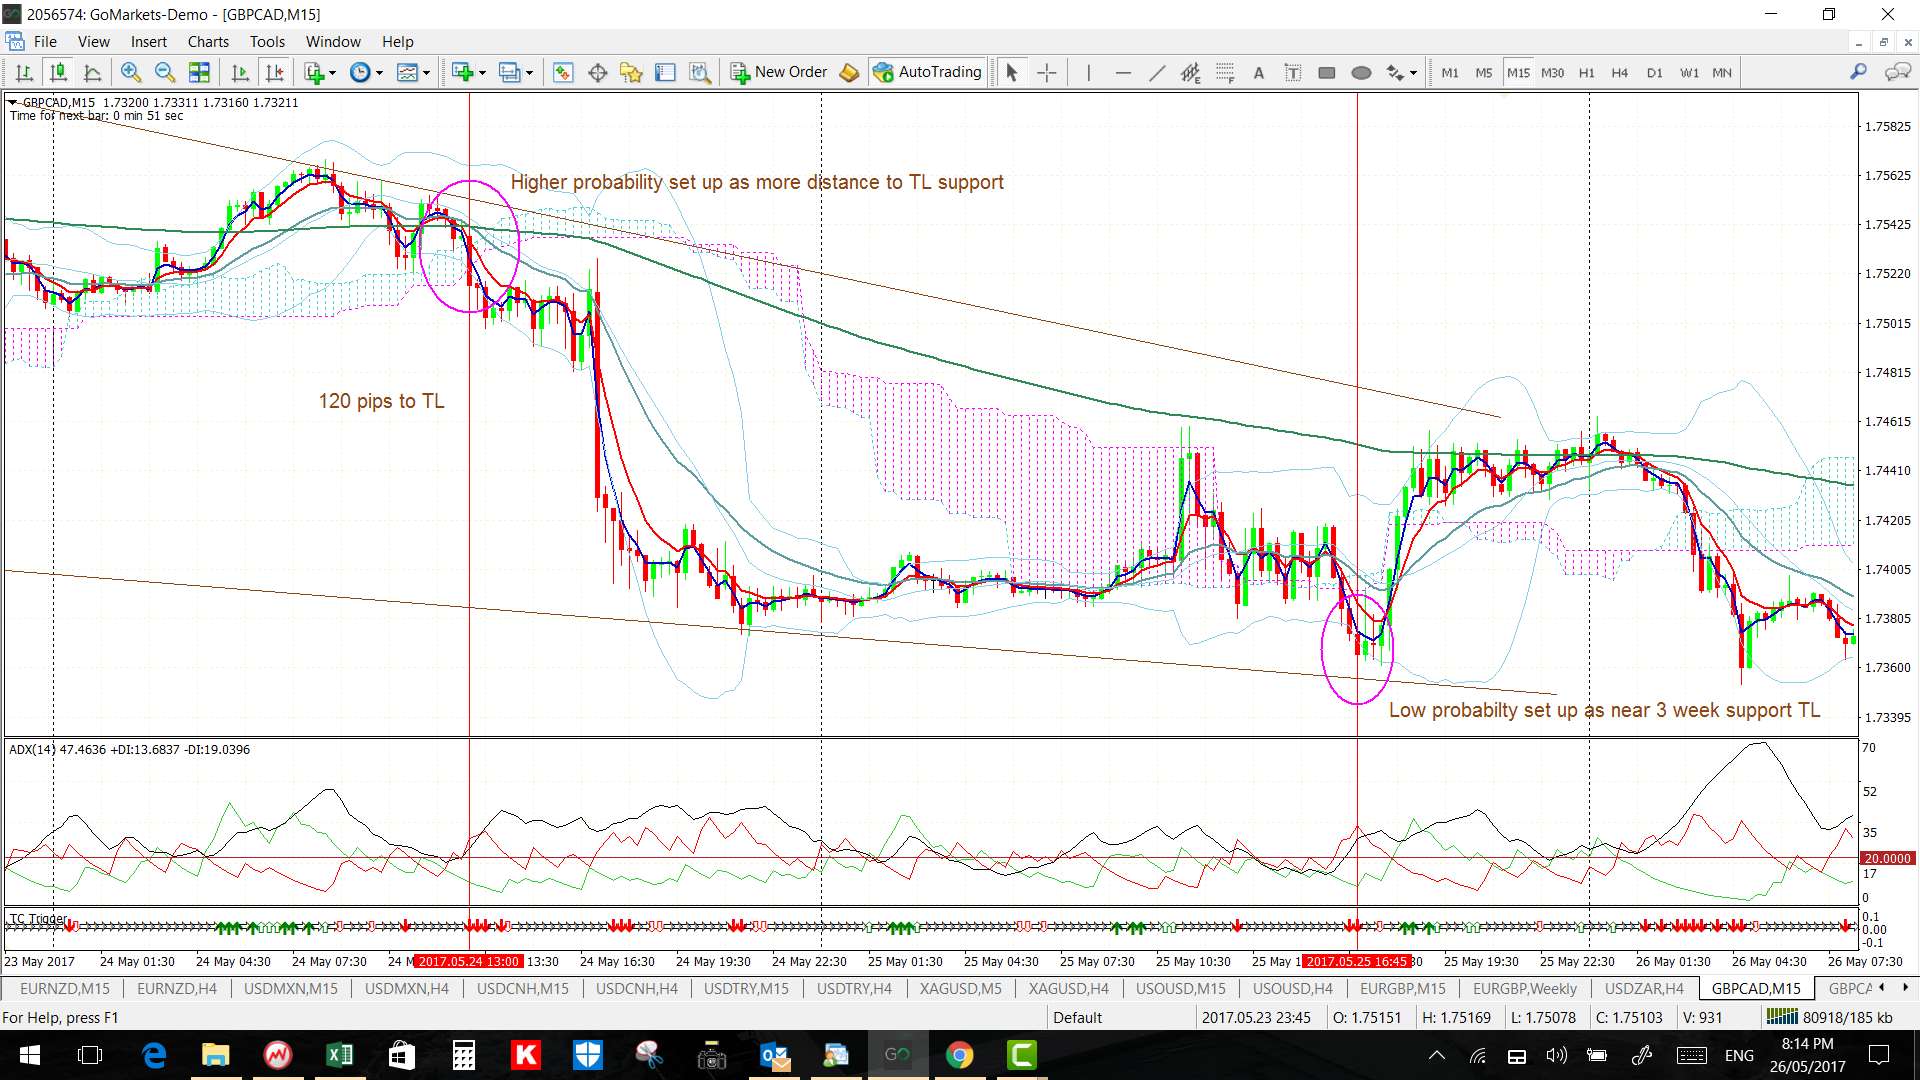
Task: Toggle auto scroll to latest bar
Action: (x=240, y=72)
